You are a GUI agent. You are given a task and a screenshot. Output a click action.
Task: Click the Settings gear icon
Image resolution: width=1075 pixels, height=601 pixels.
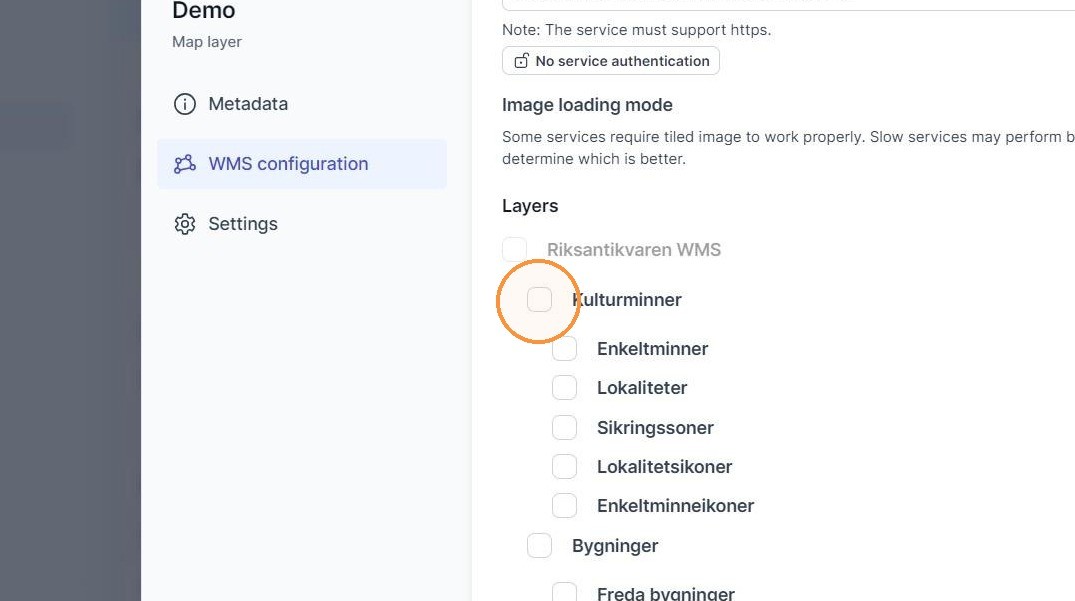point(184,224)
